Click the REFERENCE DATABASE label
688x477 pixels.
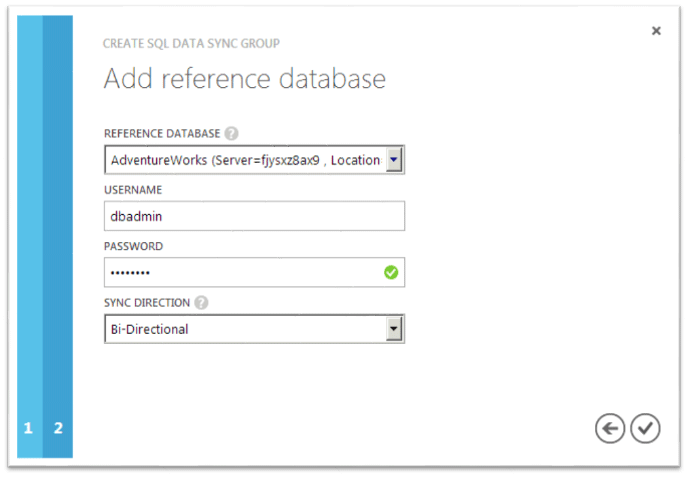(162, 133)
